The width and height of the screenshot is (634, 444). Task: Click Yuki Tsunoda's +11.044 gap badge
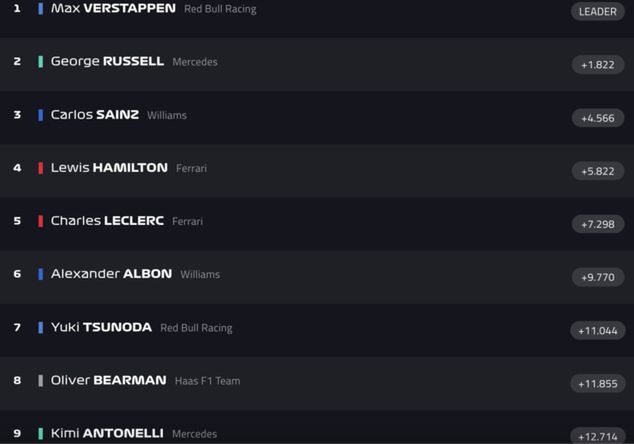pos(598,330)
